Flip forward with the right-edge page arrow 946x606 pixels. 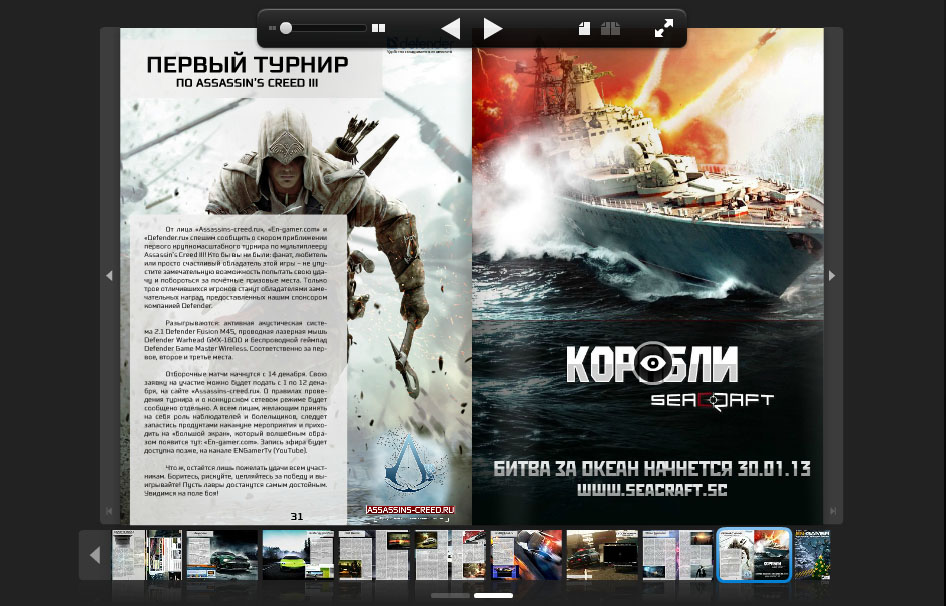point(832,276)
